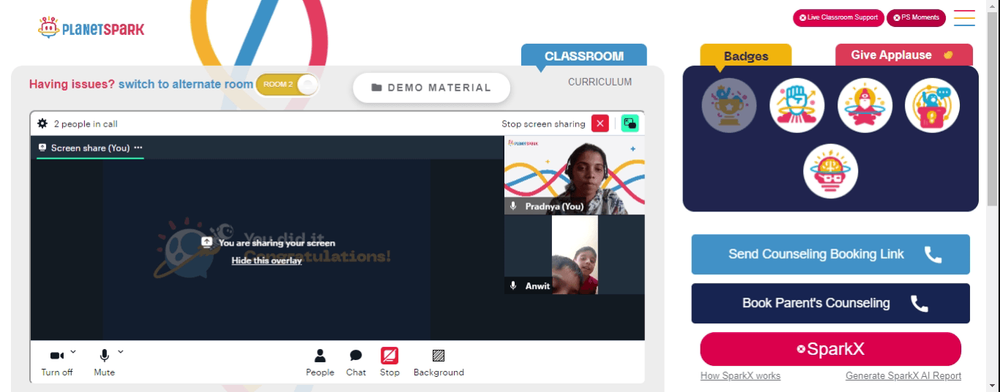Screen dimensions: 1000x392
Task: Select Pradnya (You) video thumbnail
Action: point(574,175)
